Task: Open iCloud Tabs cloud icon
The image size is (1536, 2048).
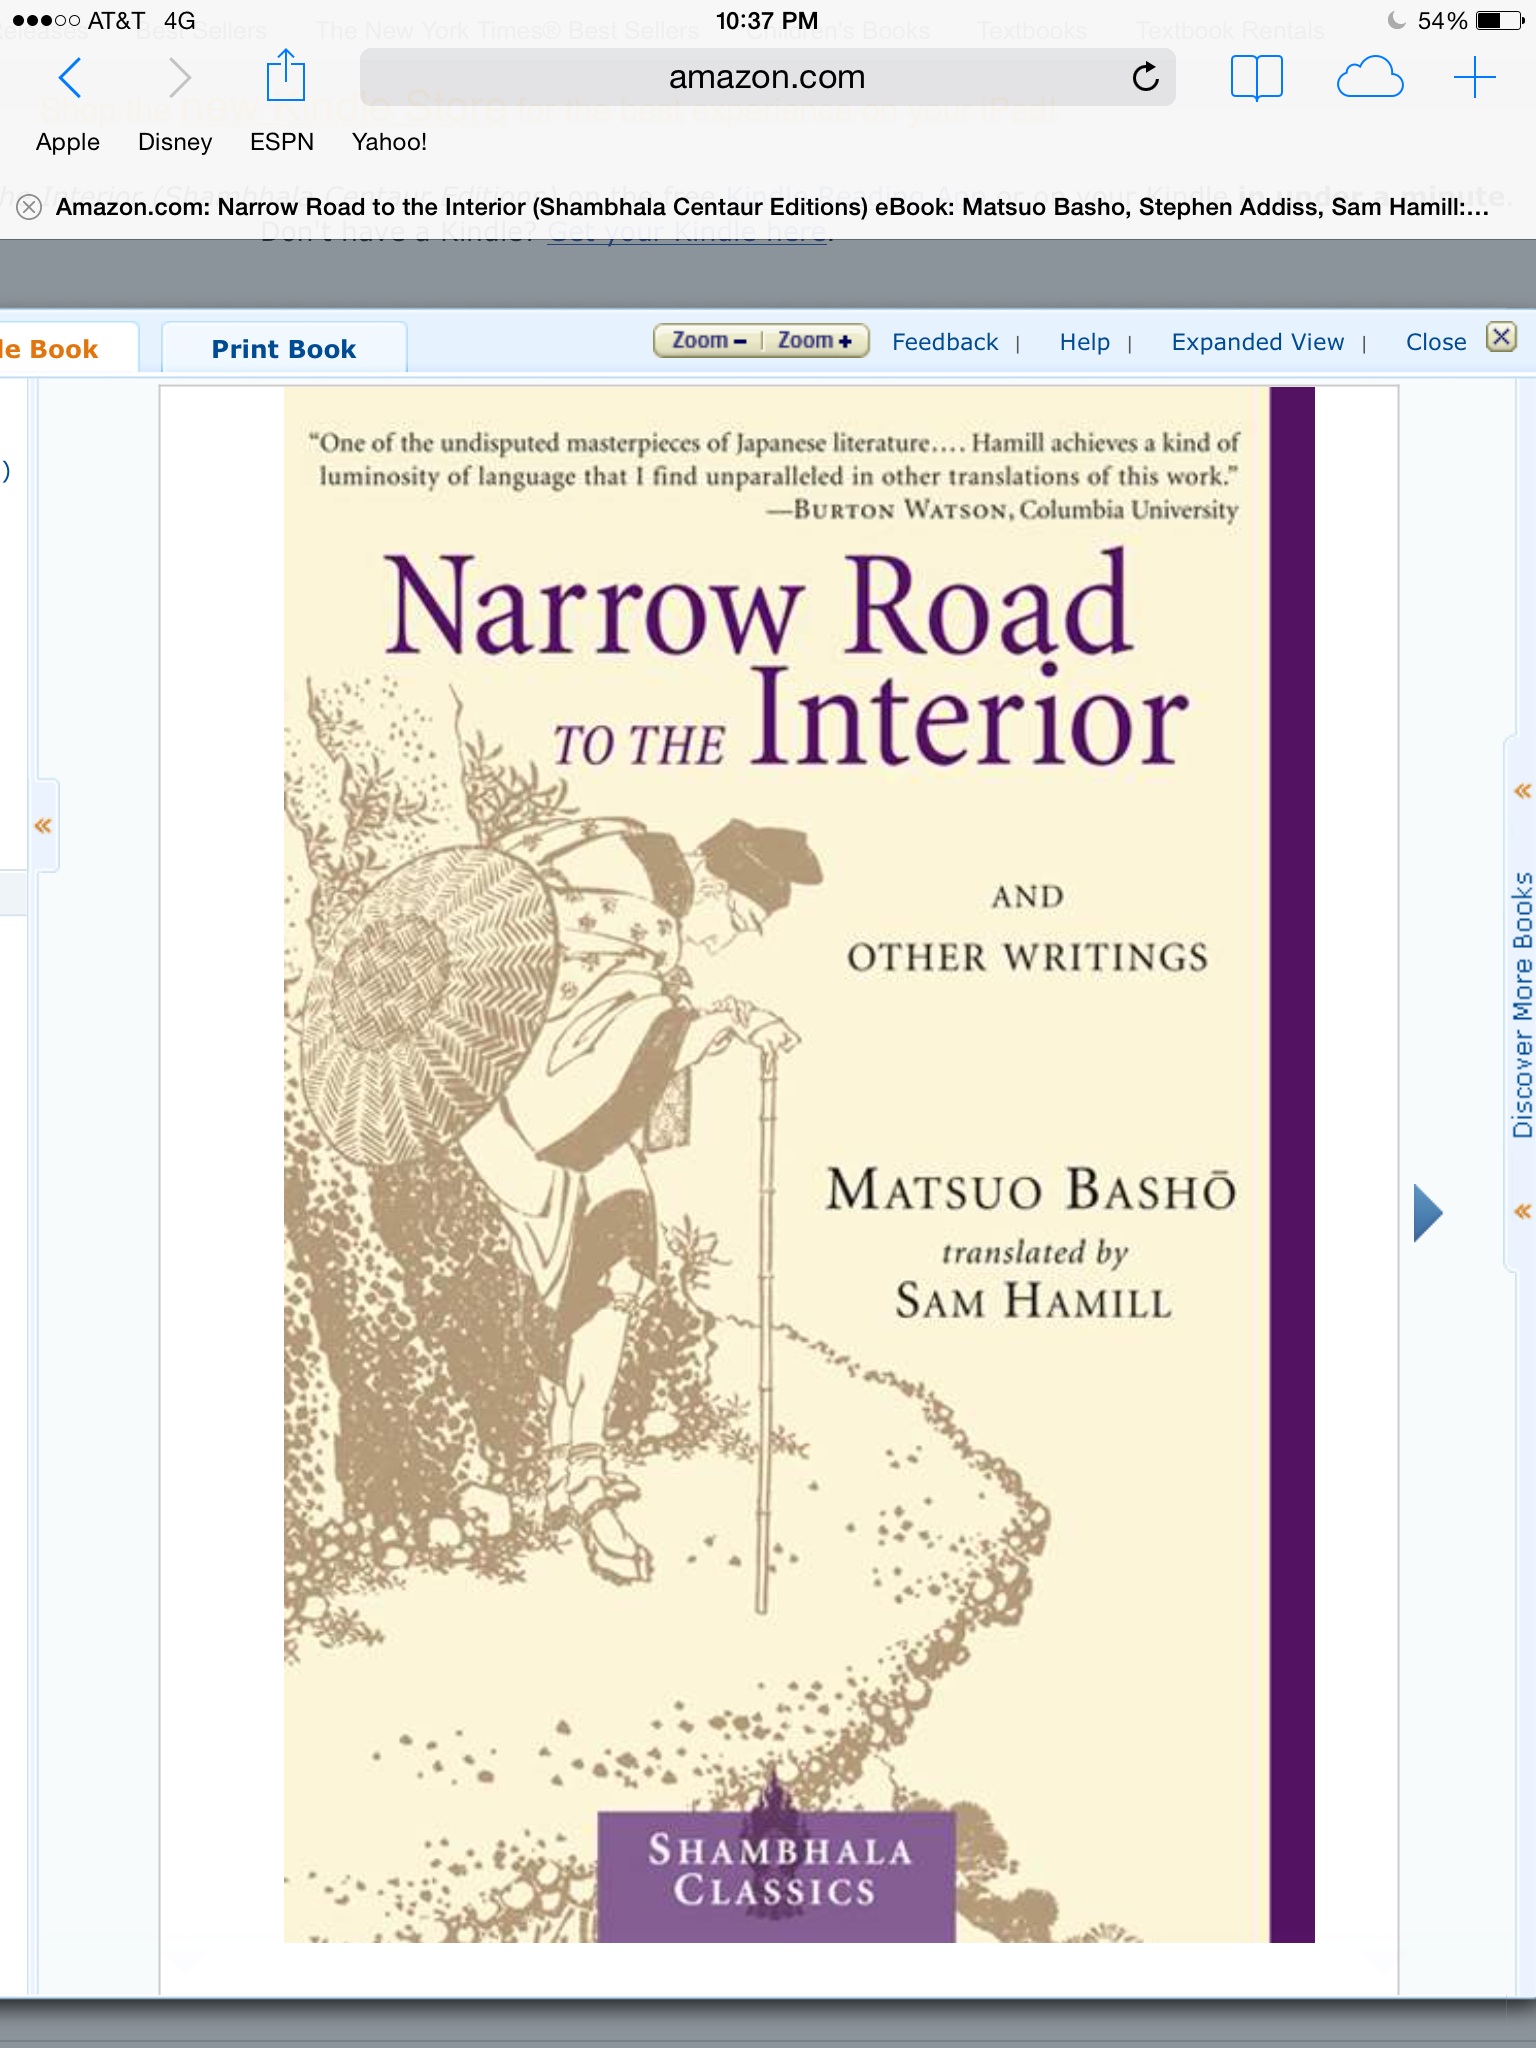Action: tap(1369, 77)
